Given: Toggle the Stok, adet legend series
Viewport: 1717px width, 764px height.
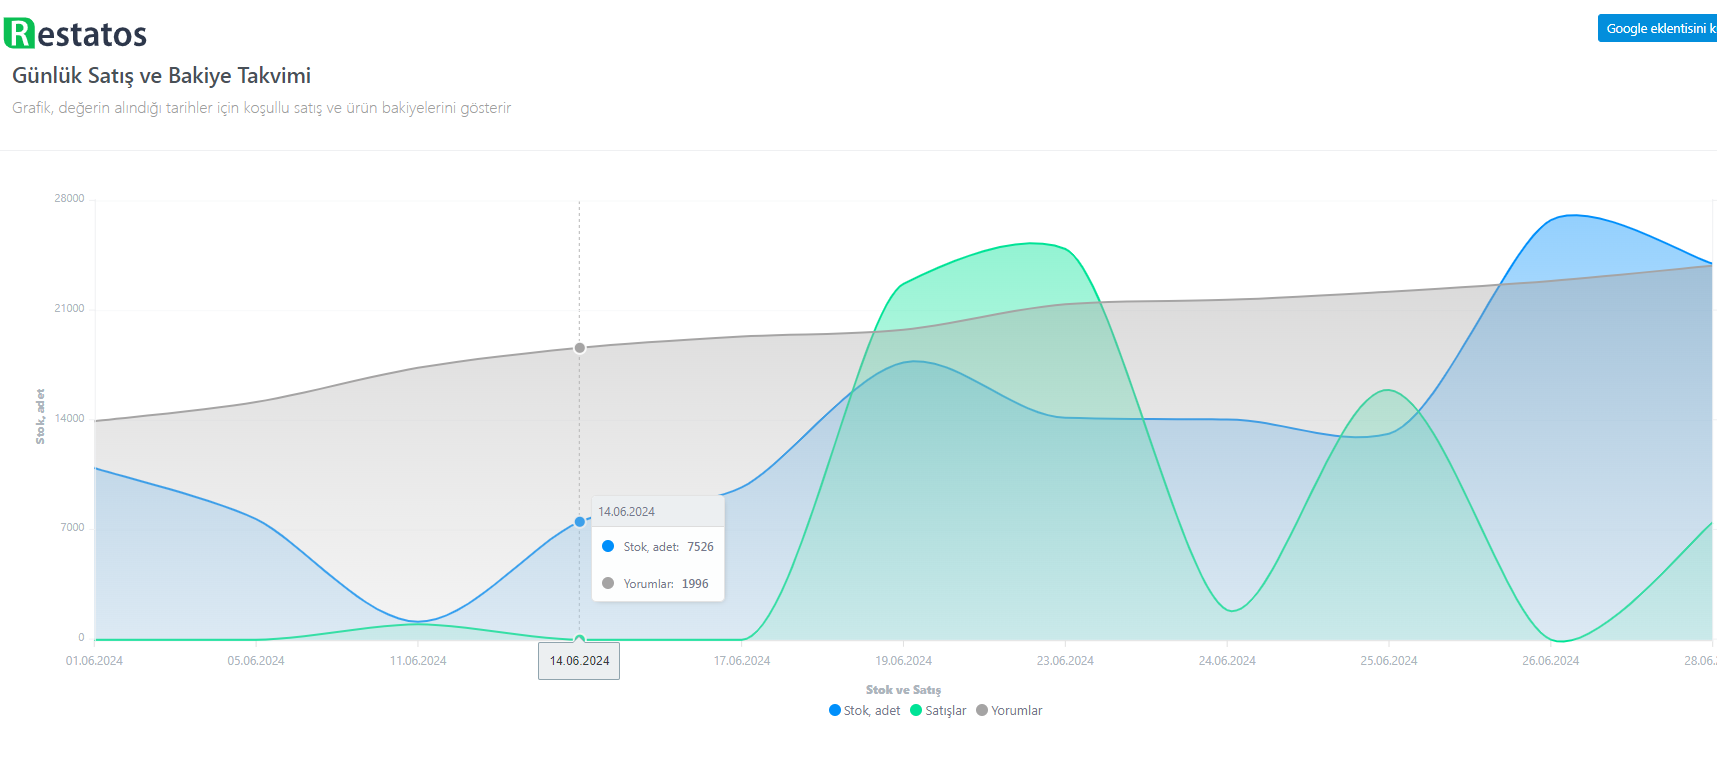Looking at the screenshot, I should pyautogui.click(x=865, y=711).
